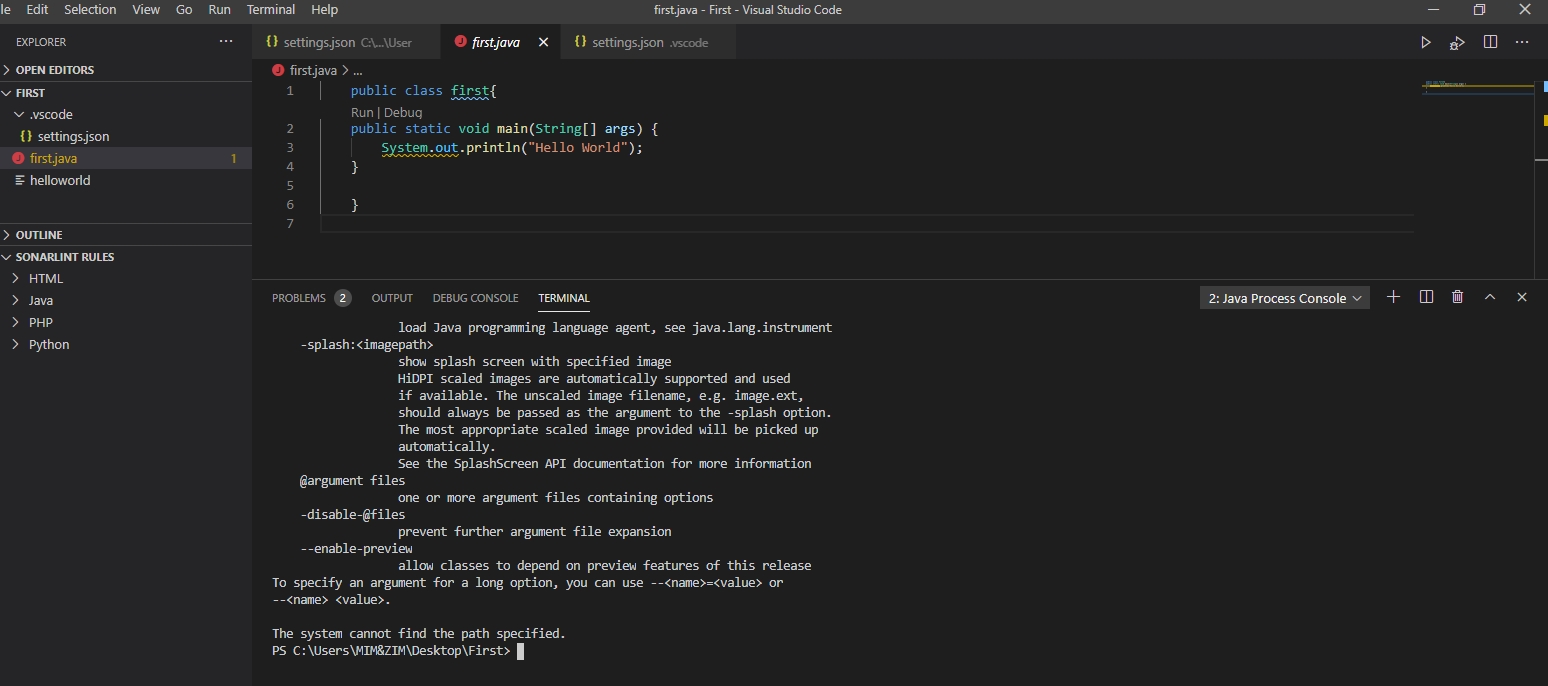The height and width of the screenshot is (686, 1548).
Task: Run the Java file with play icon
Action: pos(1426,42)
